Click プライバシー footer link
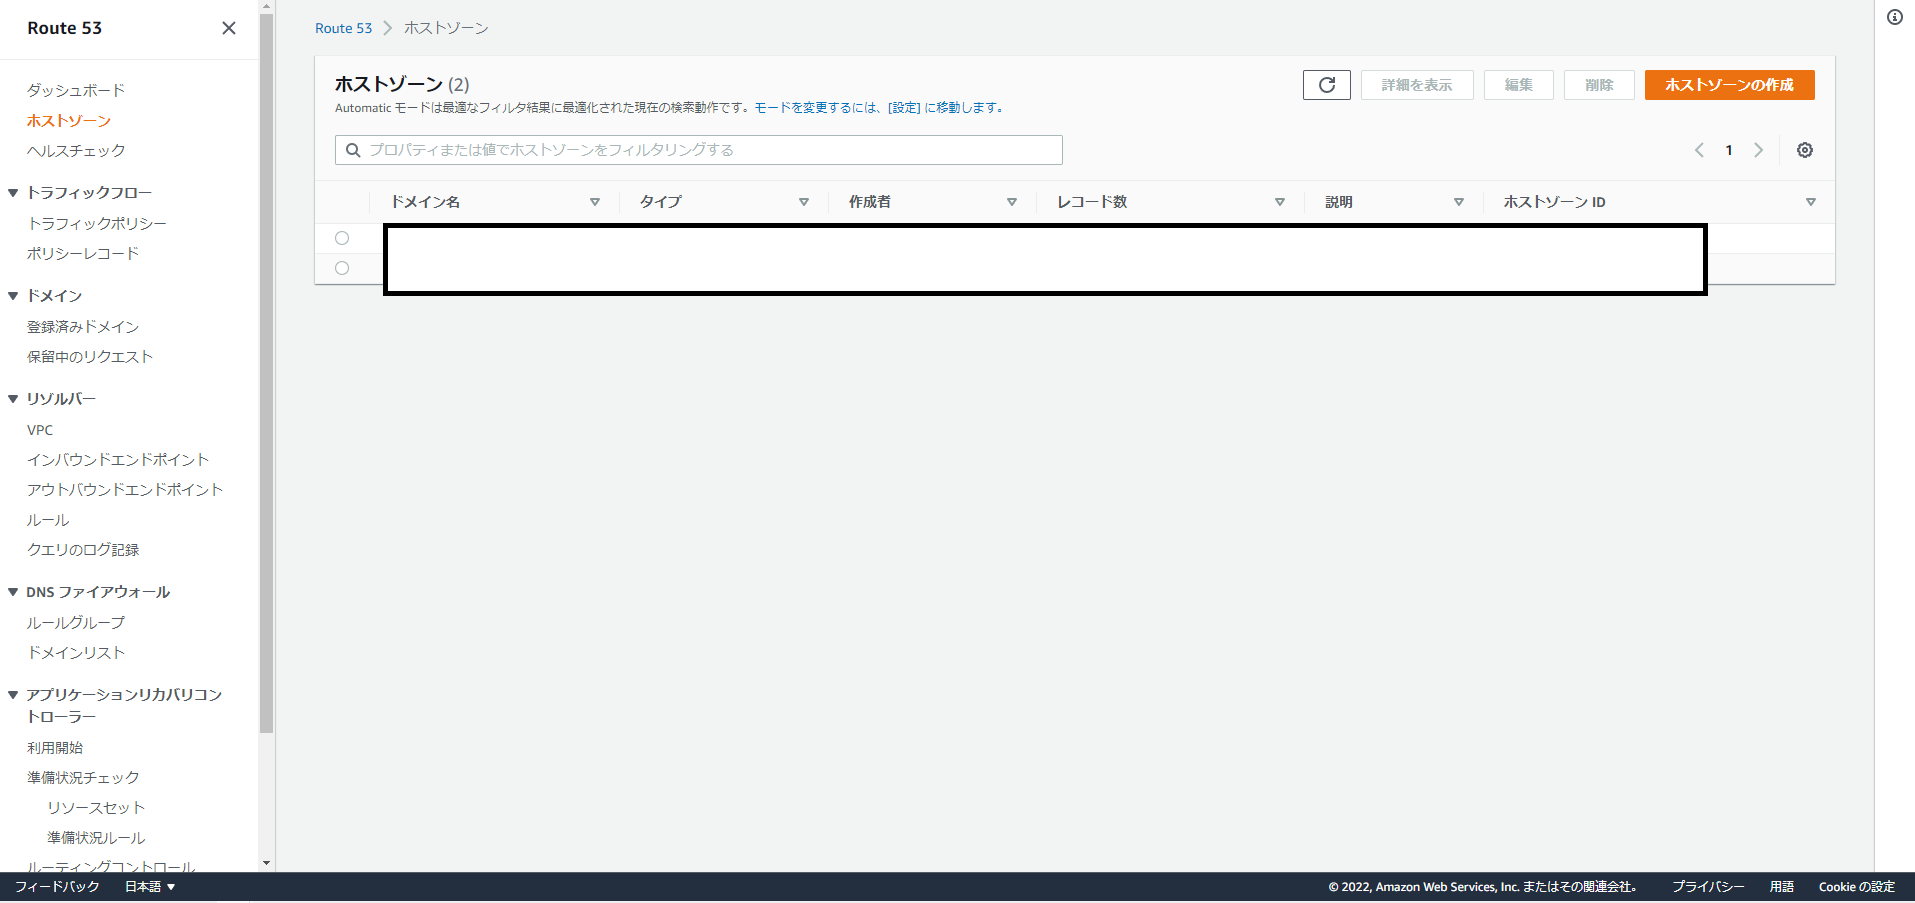Viewport: 1915px width, 903px height. (x=1708, y=887)
